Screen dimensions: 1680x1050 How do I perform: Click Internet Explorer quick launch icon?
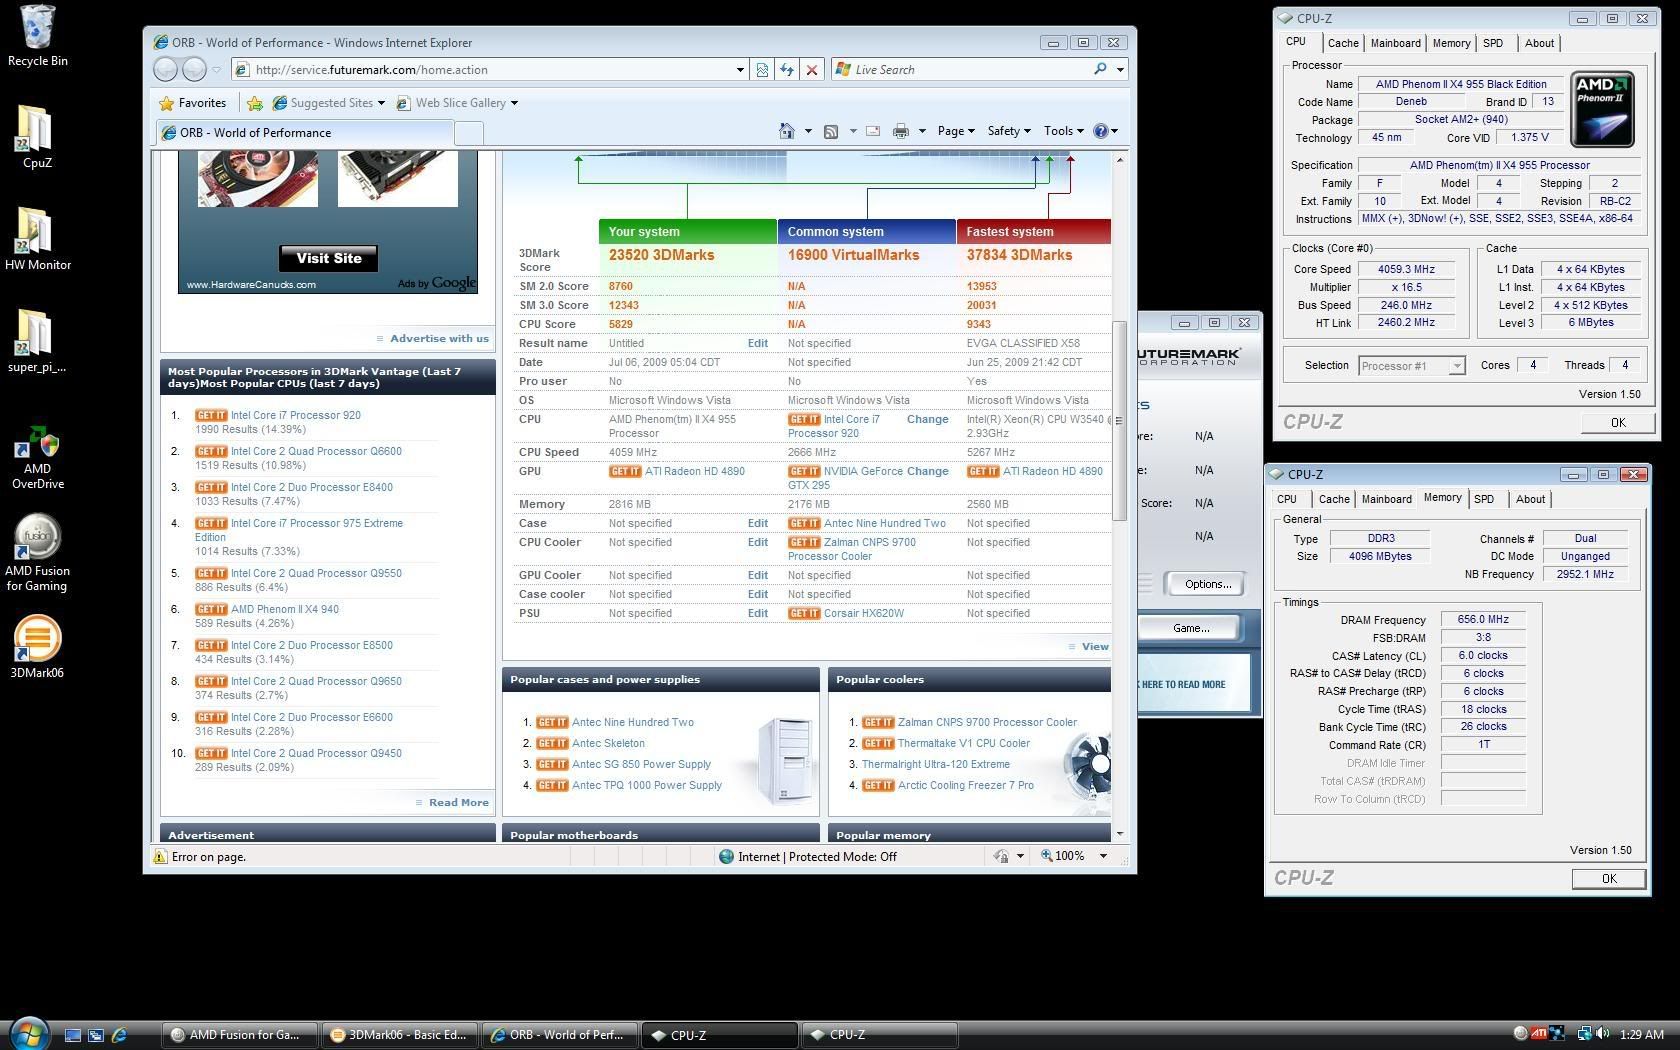coord(119,1035)
